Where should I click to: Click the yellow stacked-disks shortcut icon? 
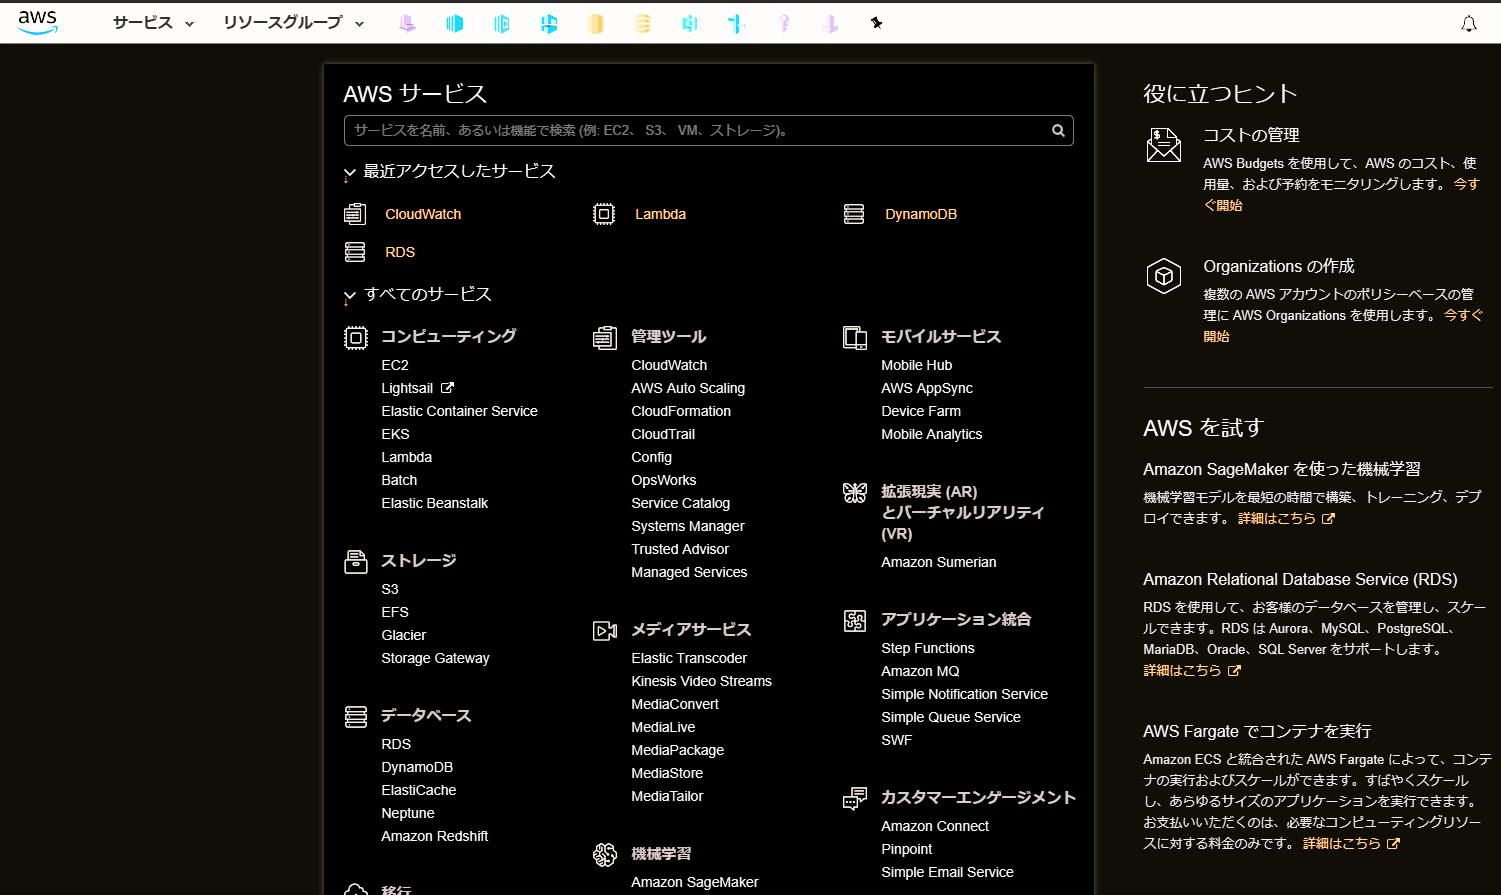coord(643,23)
